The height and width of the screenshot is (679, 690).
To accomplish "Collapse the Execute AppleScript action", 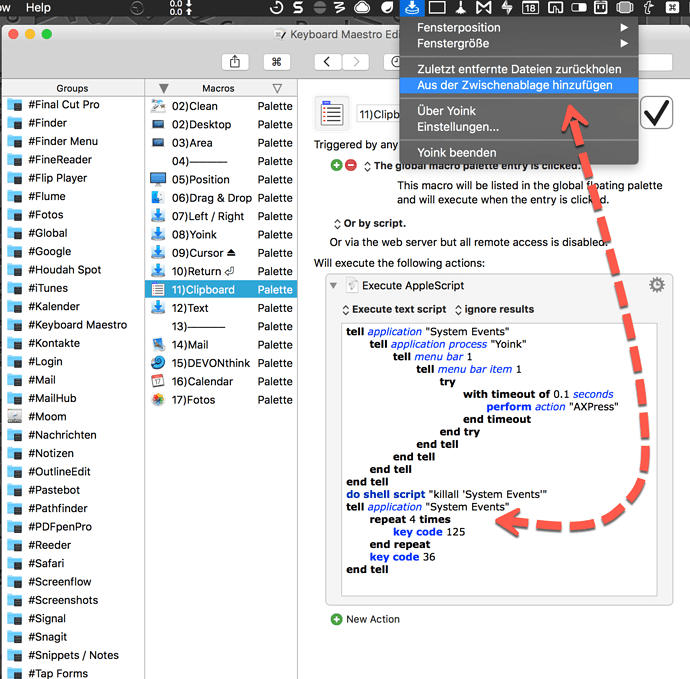I will click(334, 286).
